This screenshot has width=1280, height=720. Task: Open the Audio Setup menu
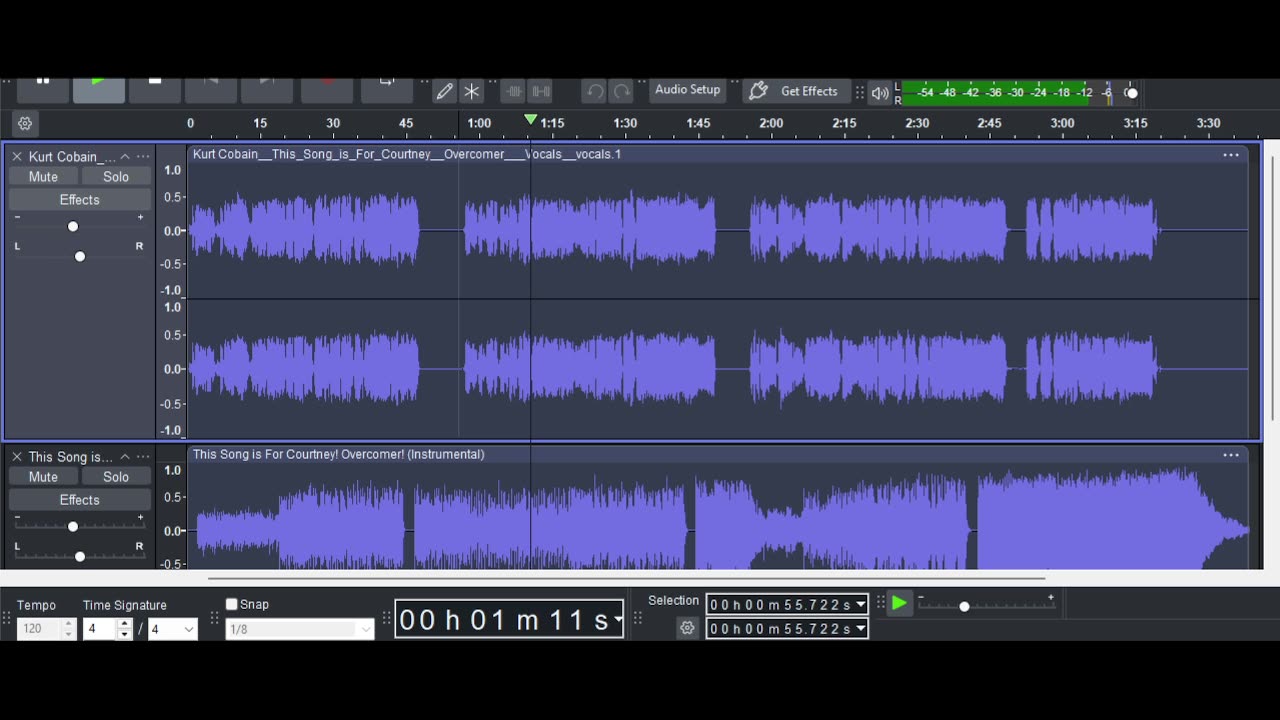688,90
